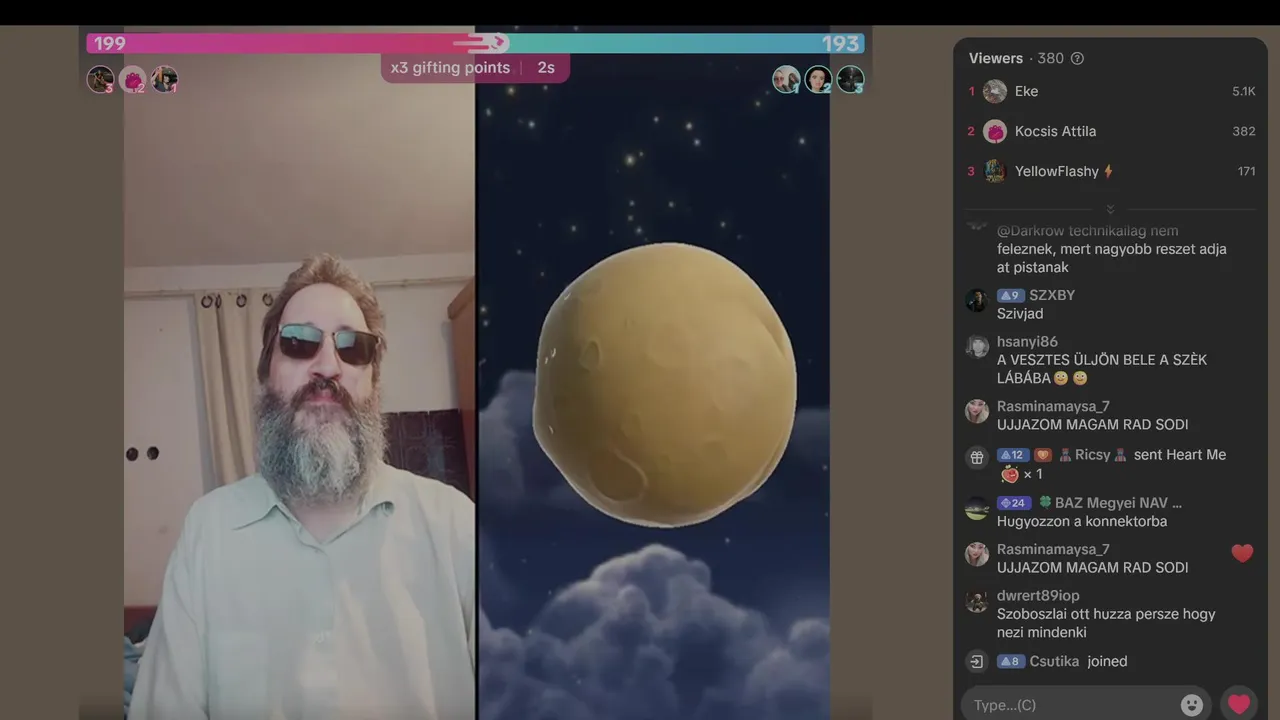Open the emoji picker in chat input
Image resolution: width=1280 pixels, height=720 pixels.
click(1192, 704)
